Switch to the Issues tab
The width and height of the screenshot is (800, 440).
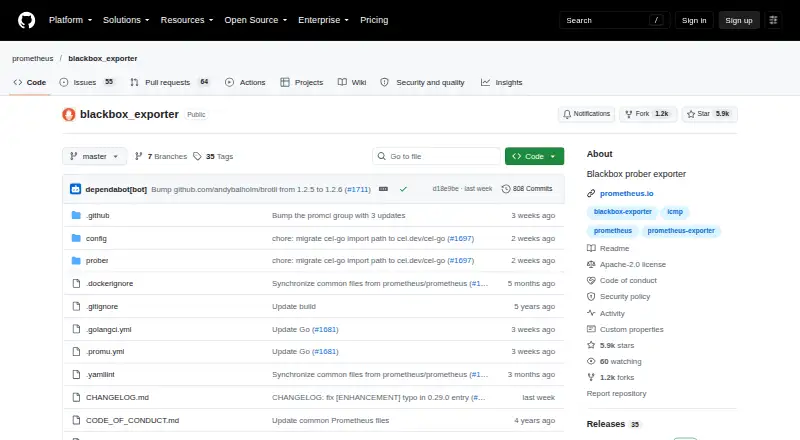click(x=87, y=82)
